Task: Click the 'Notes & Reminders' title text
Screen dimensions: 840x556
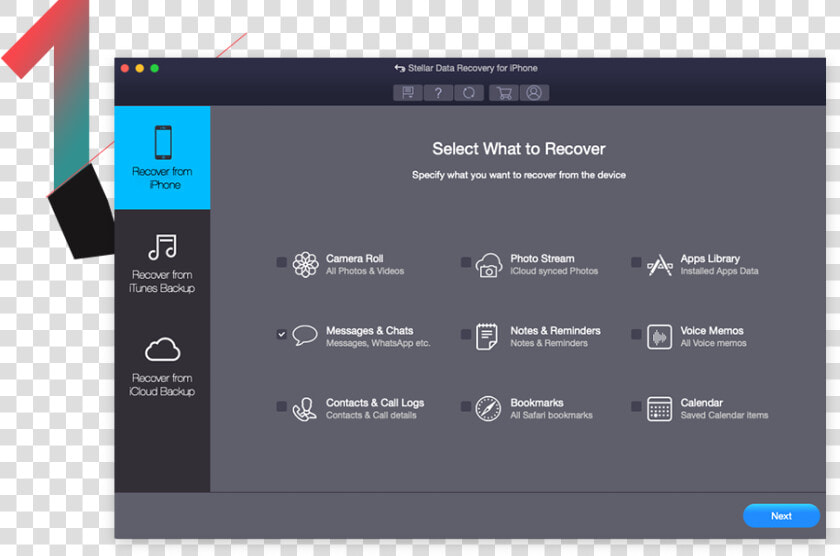Action: click(x=556, y=330)
